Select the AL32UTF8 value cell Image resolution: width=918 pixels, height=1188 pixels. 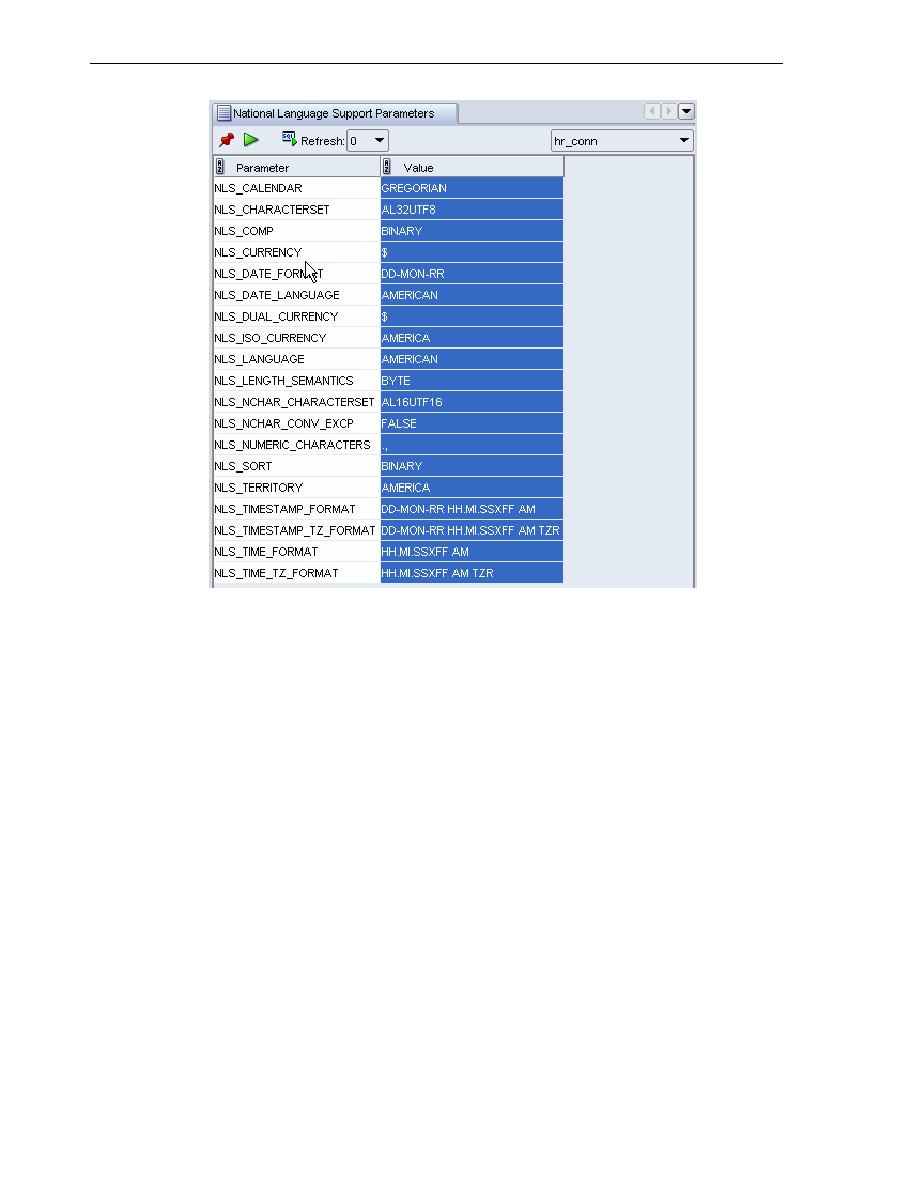pyautogui.click(x=472, y=210)
